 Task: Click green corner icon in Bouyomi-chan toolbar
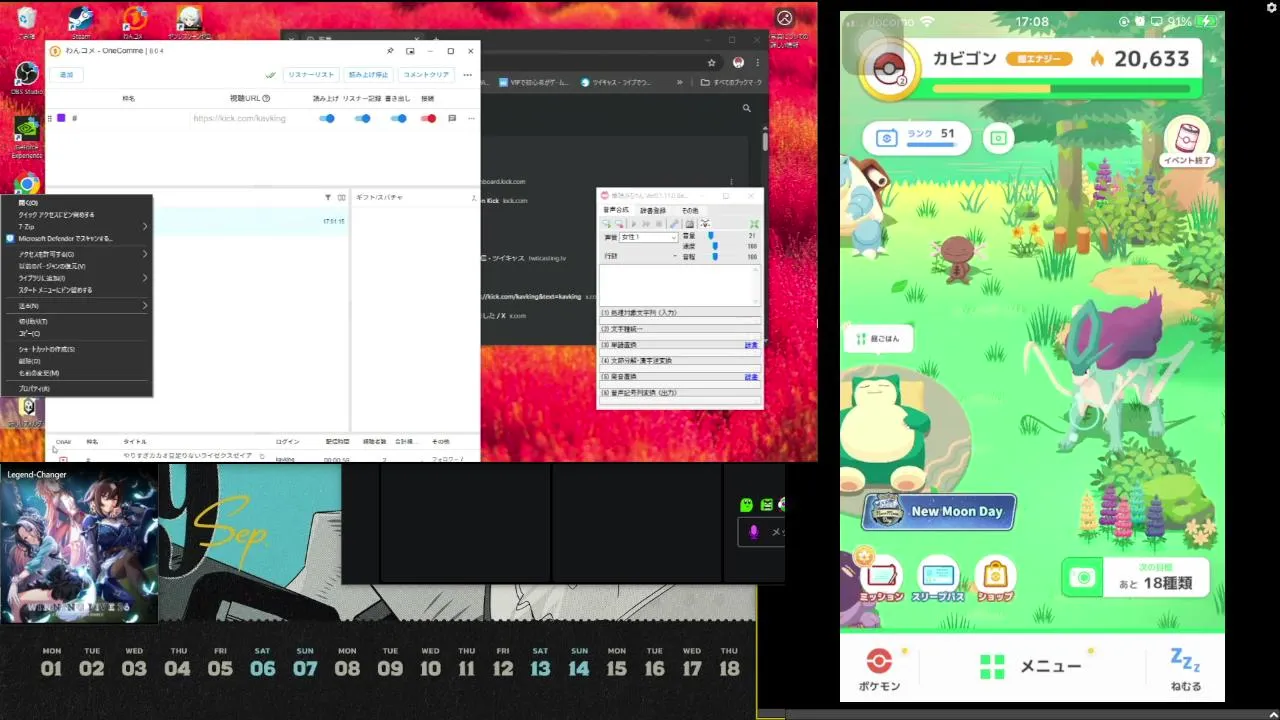point(754,224)
